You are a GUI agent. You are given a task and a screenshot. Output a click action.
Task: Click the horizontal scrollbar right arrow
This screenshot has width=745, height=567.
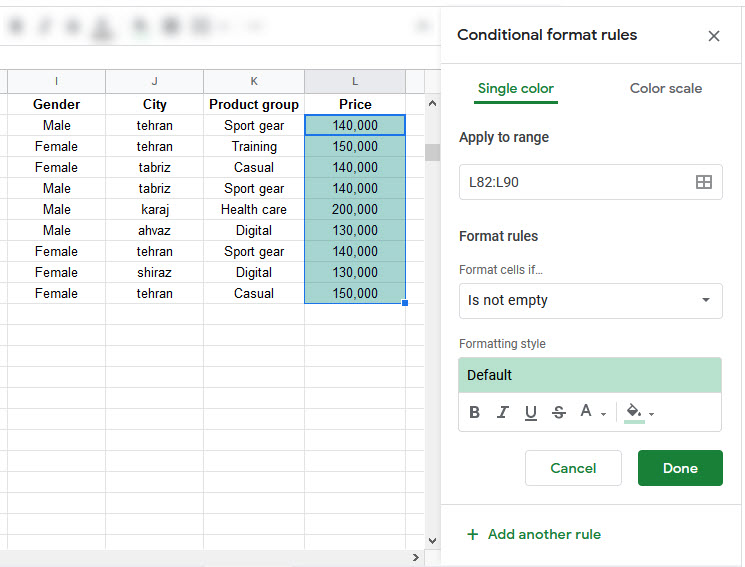pyautogui.click(x=416, y=557)
